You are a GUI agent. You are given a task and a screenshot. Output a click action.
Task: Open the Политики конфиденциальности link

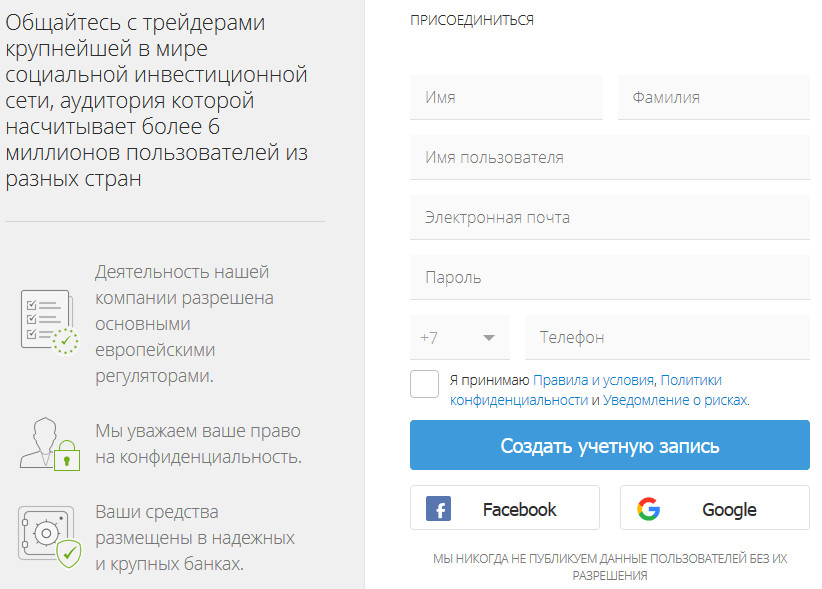pos(691,380)
